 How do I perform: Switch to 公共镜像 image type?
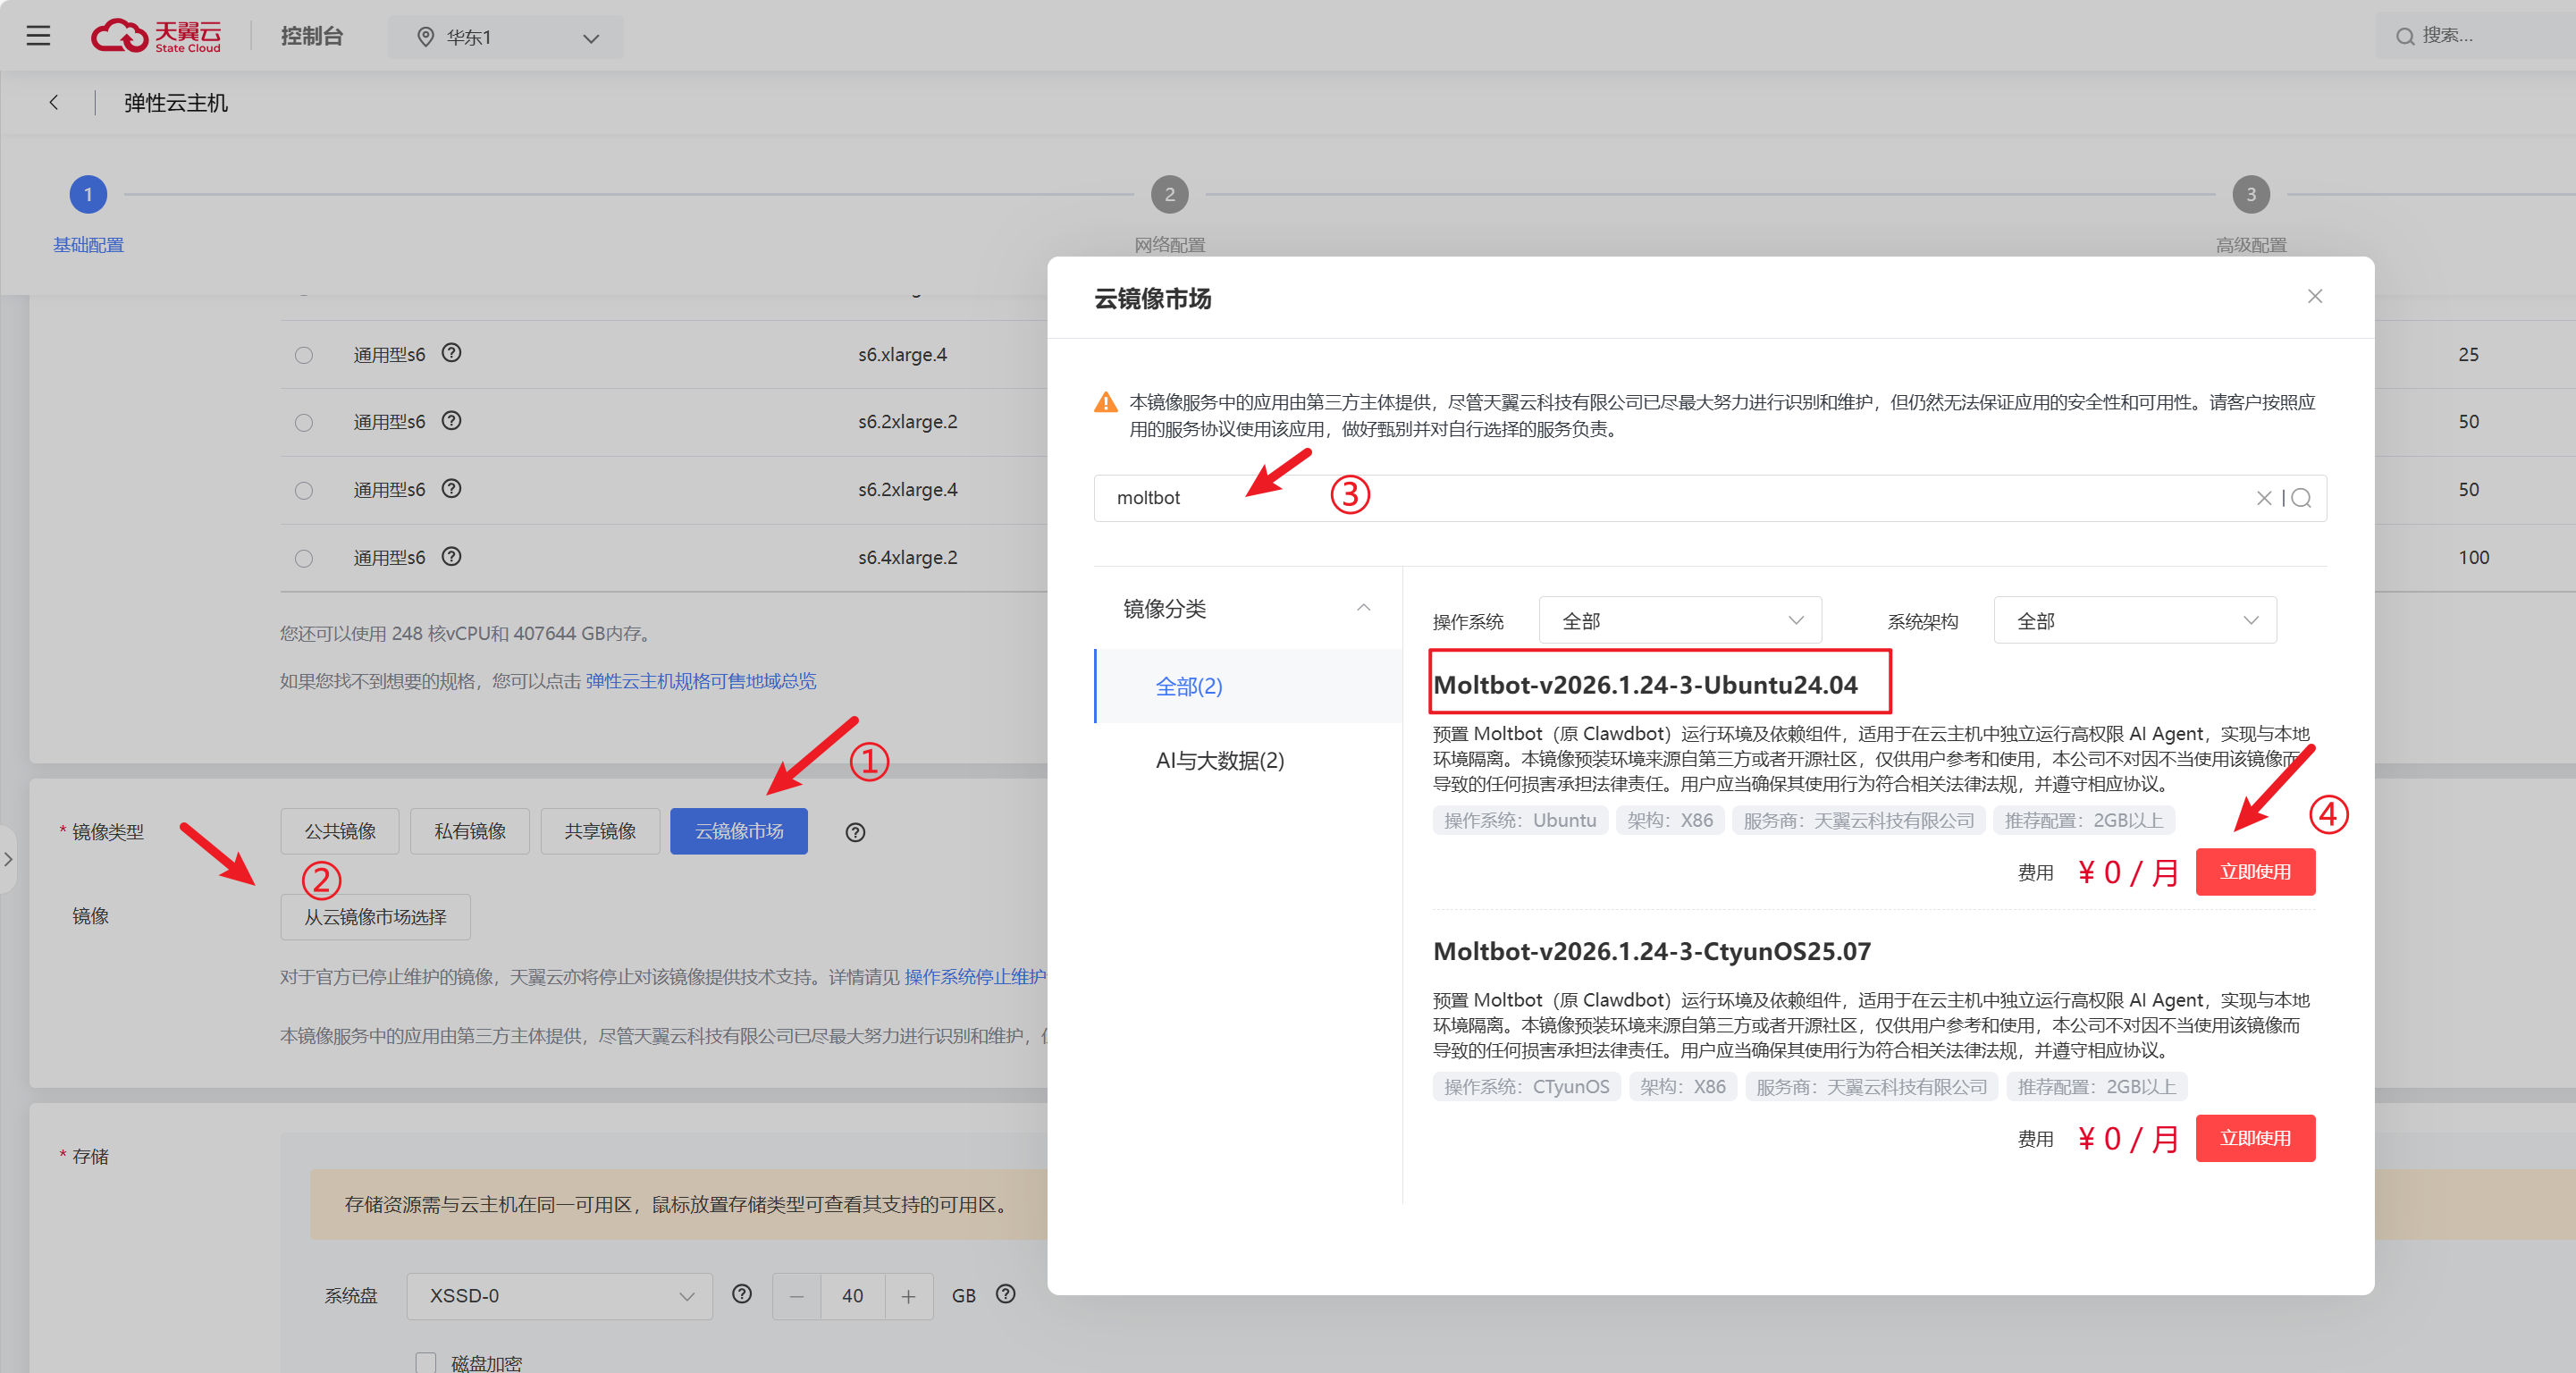coord(340,831)
